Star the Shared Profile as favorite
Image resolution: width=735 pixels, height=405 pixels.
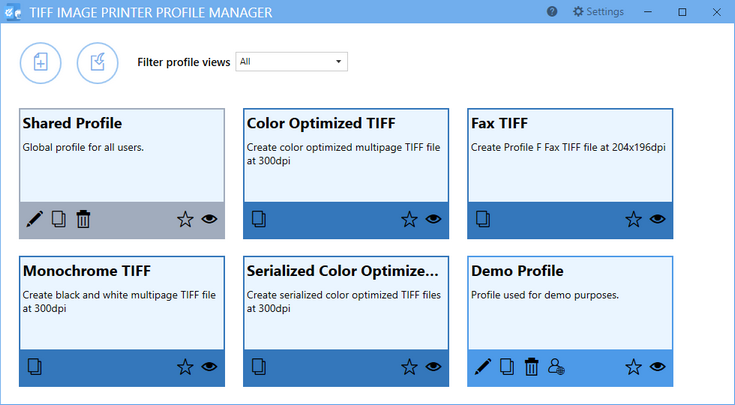(185, 219)
